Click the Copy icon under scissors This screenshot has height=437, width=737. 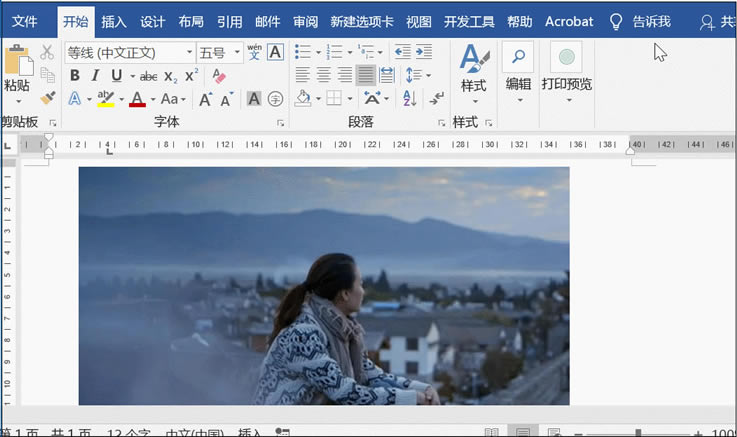47,75
